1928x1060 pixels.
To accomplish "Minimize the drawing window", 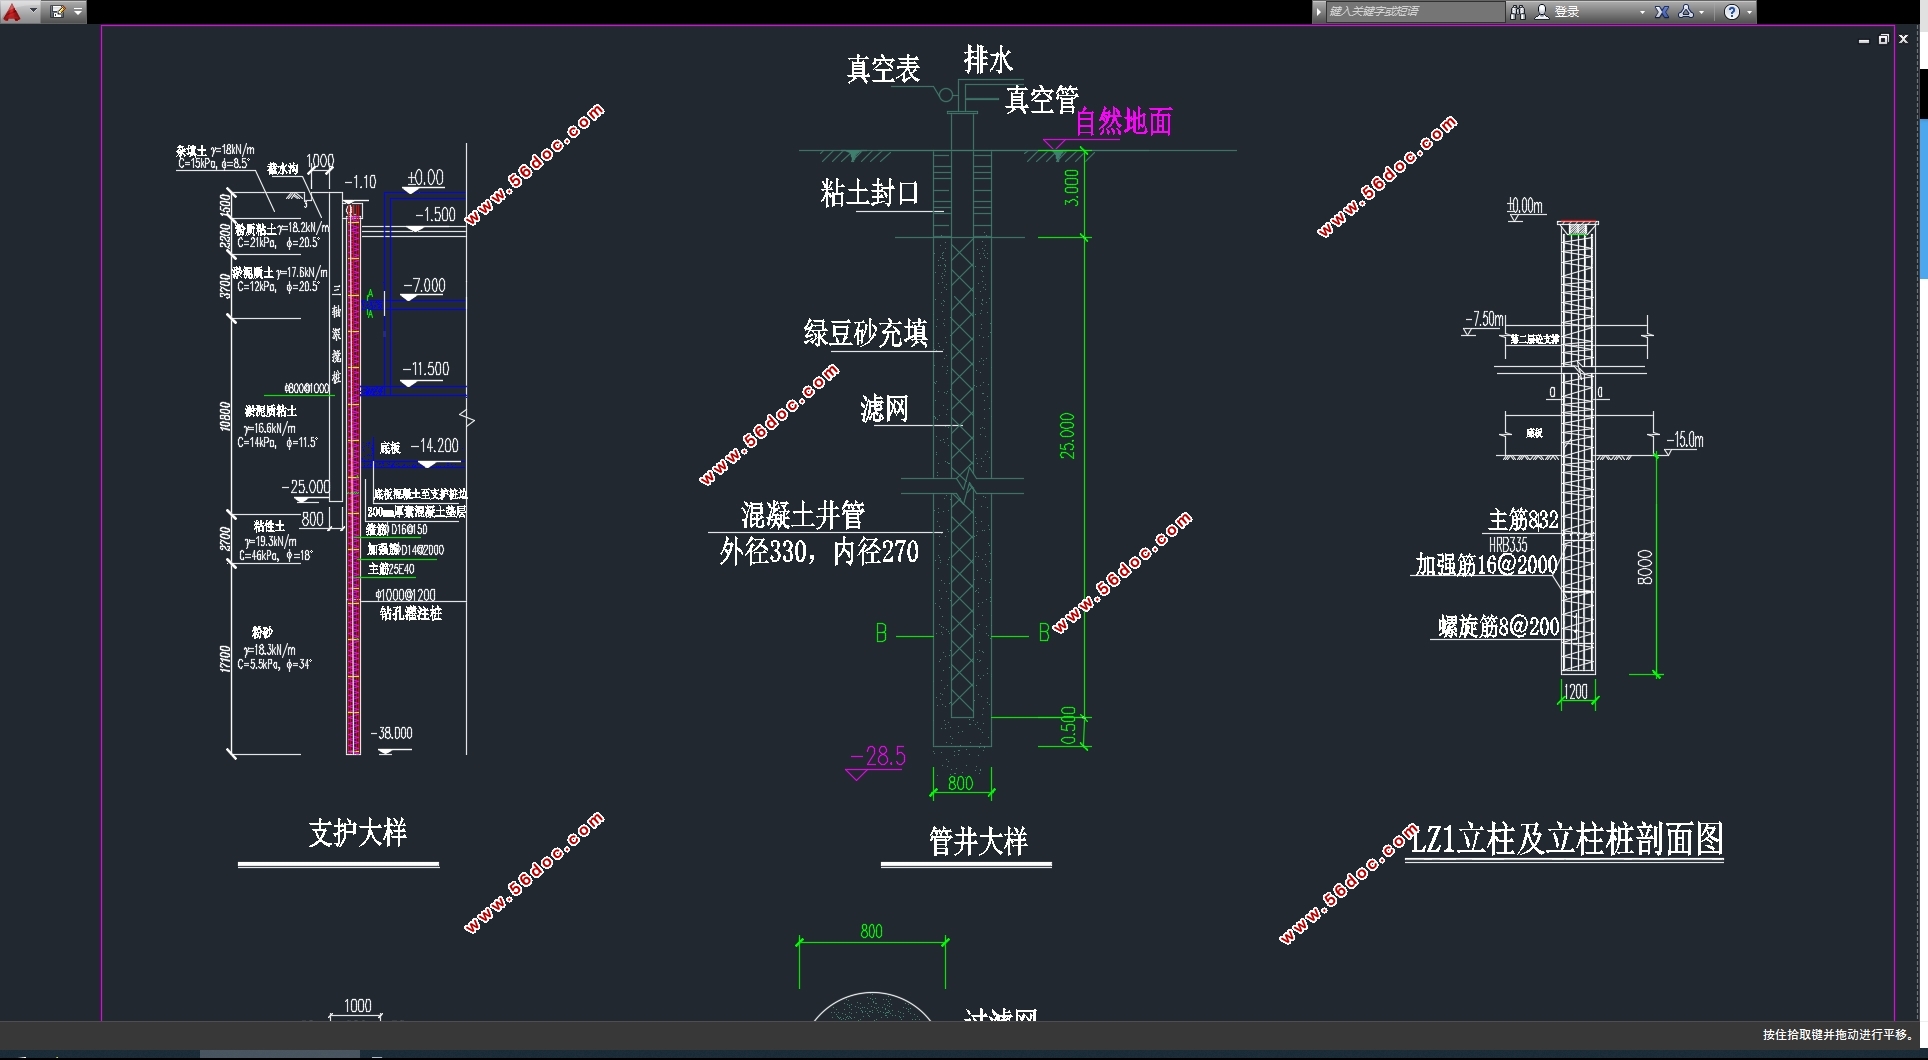I will pyautogui.click(x=1864, y=40).
